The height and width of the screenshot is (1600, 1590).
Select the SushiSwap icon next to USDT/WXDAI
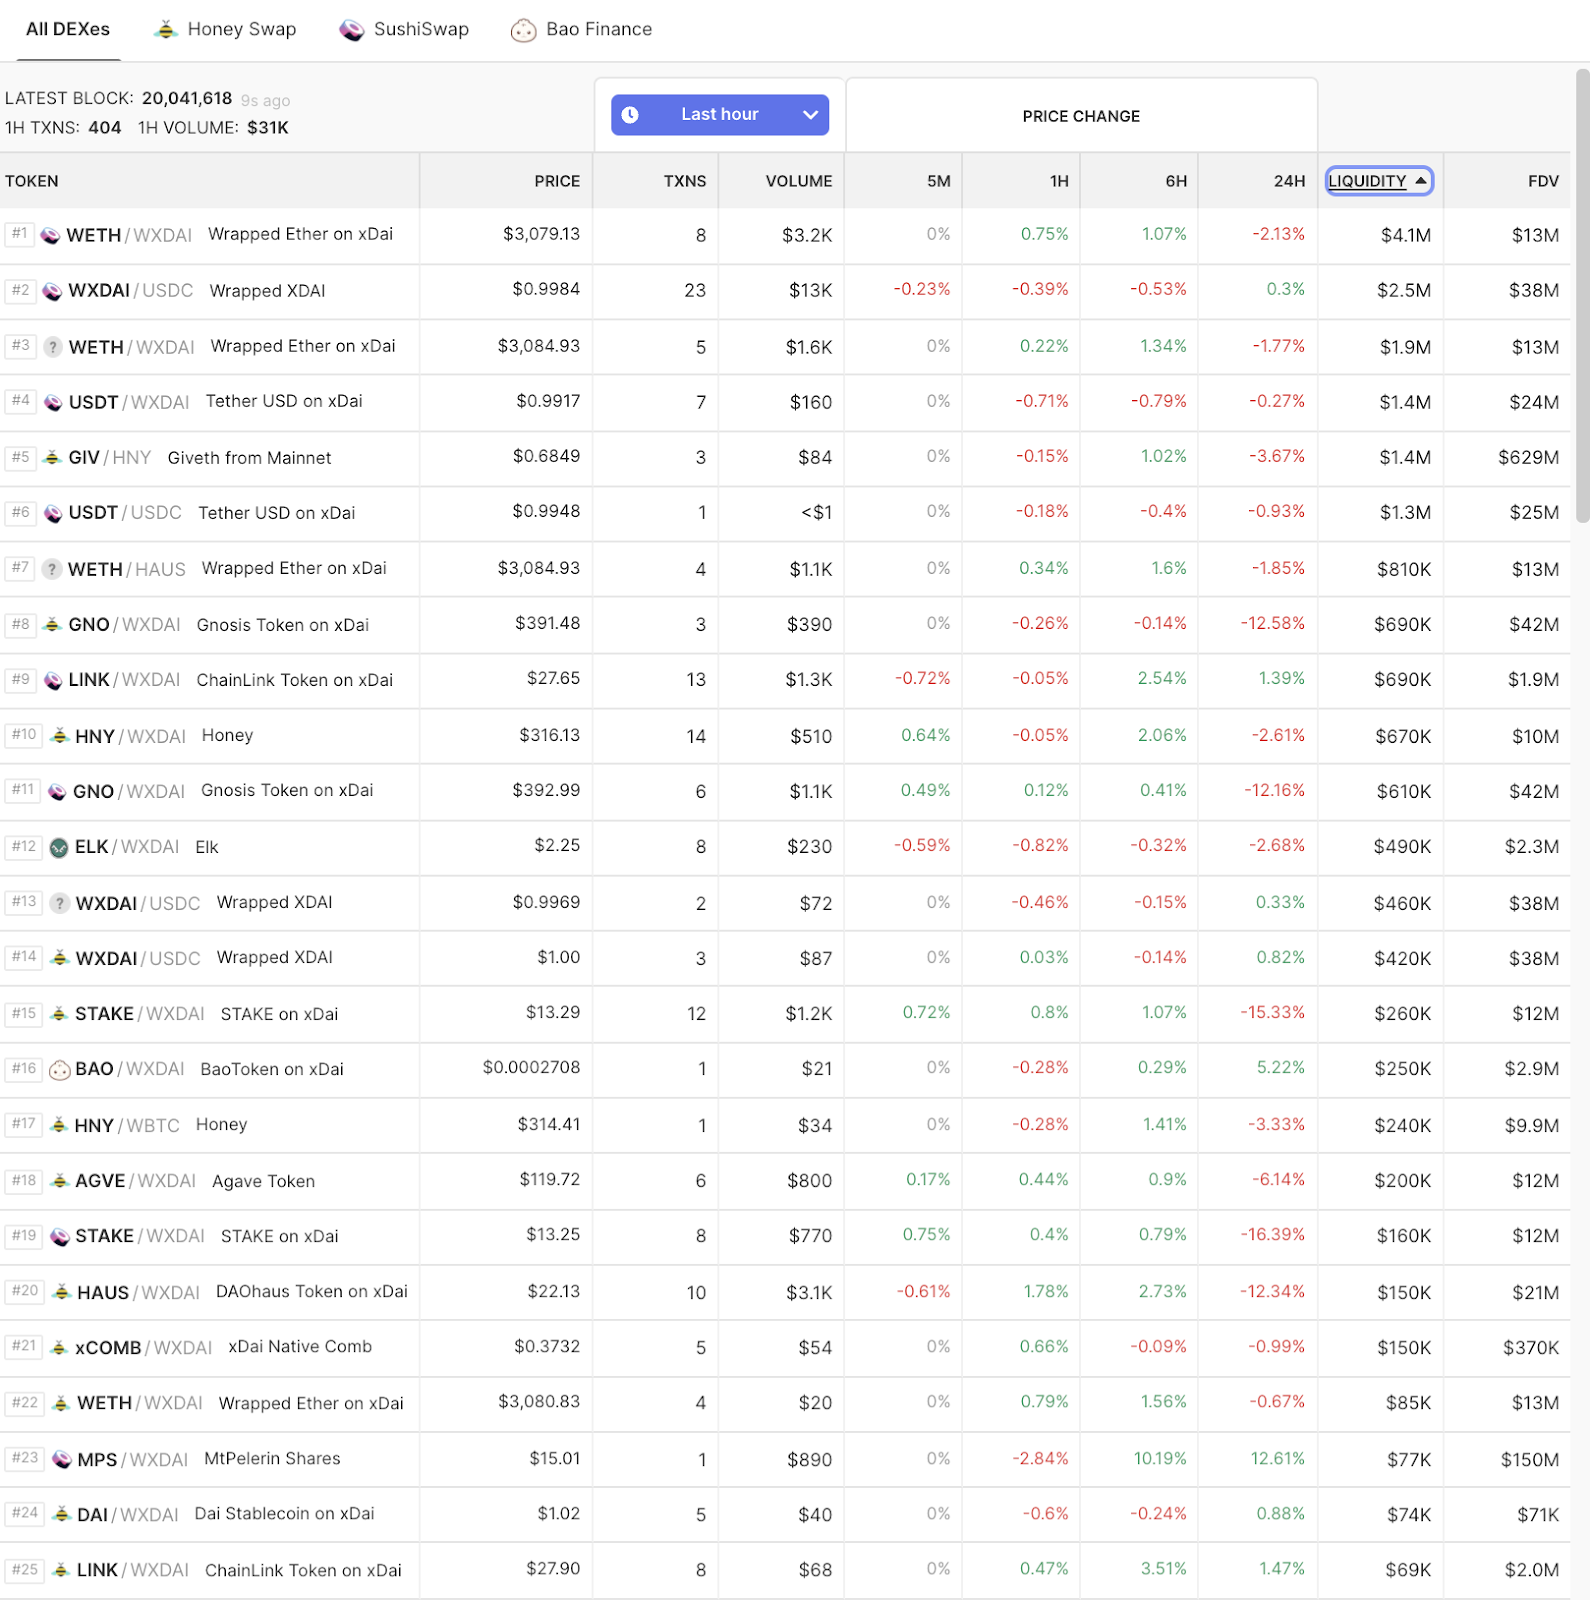[53, 403]
